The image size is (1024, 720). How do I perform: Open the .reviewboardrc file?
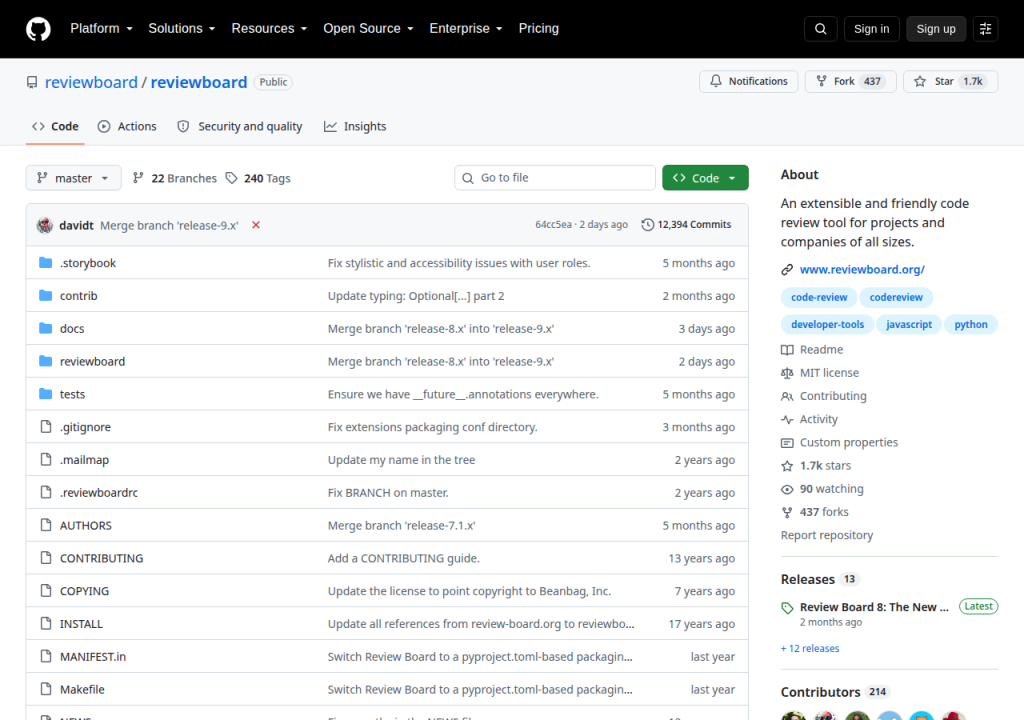[x=99, y=493]
